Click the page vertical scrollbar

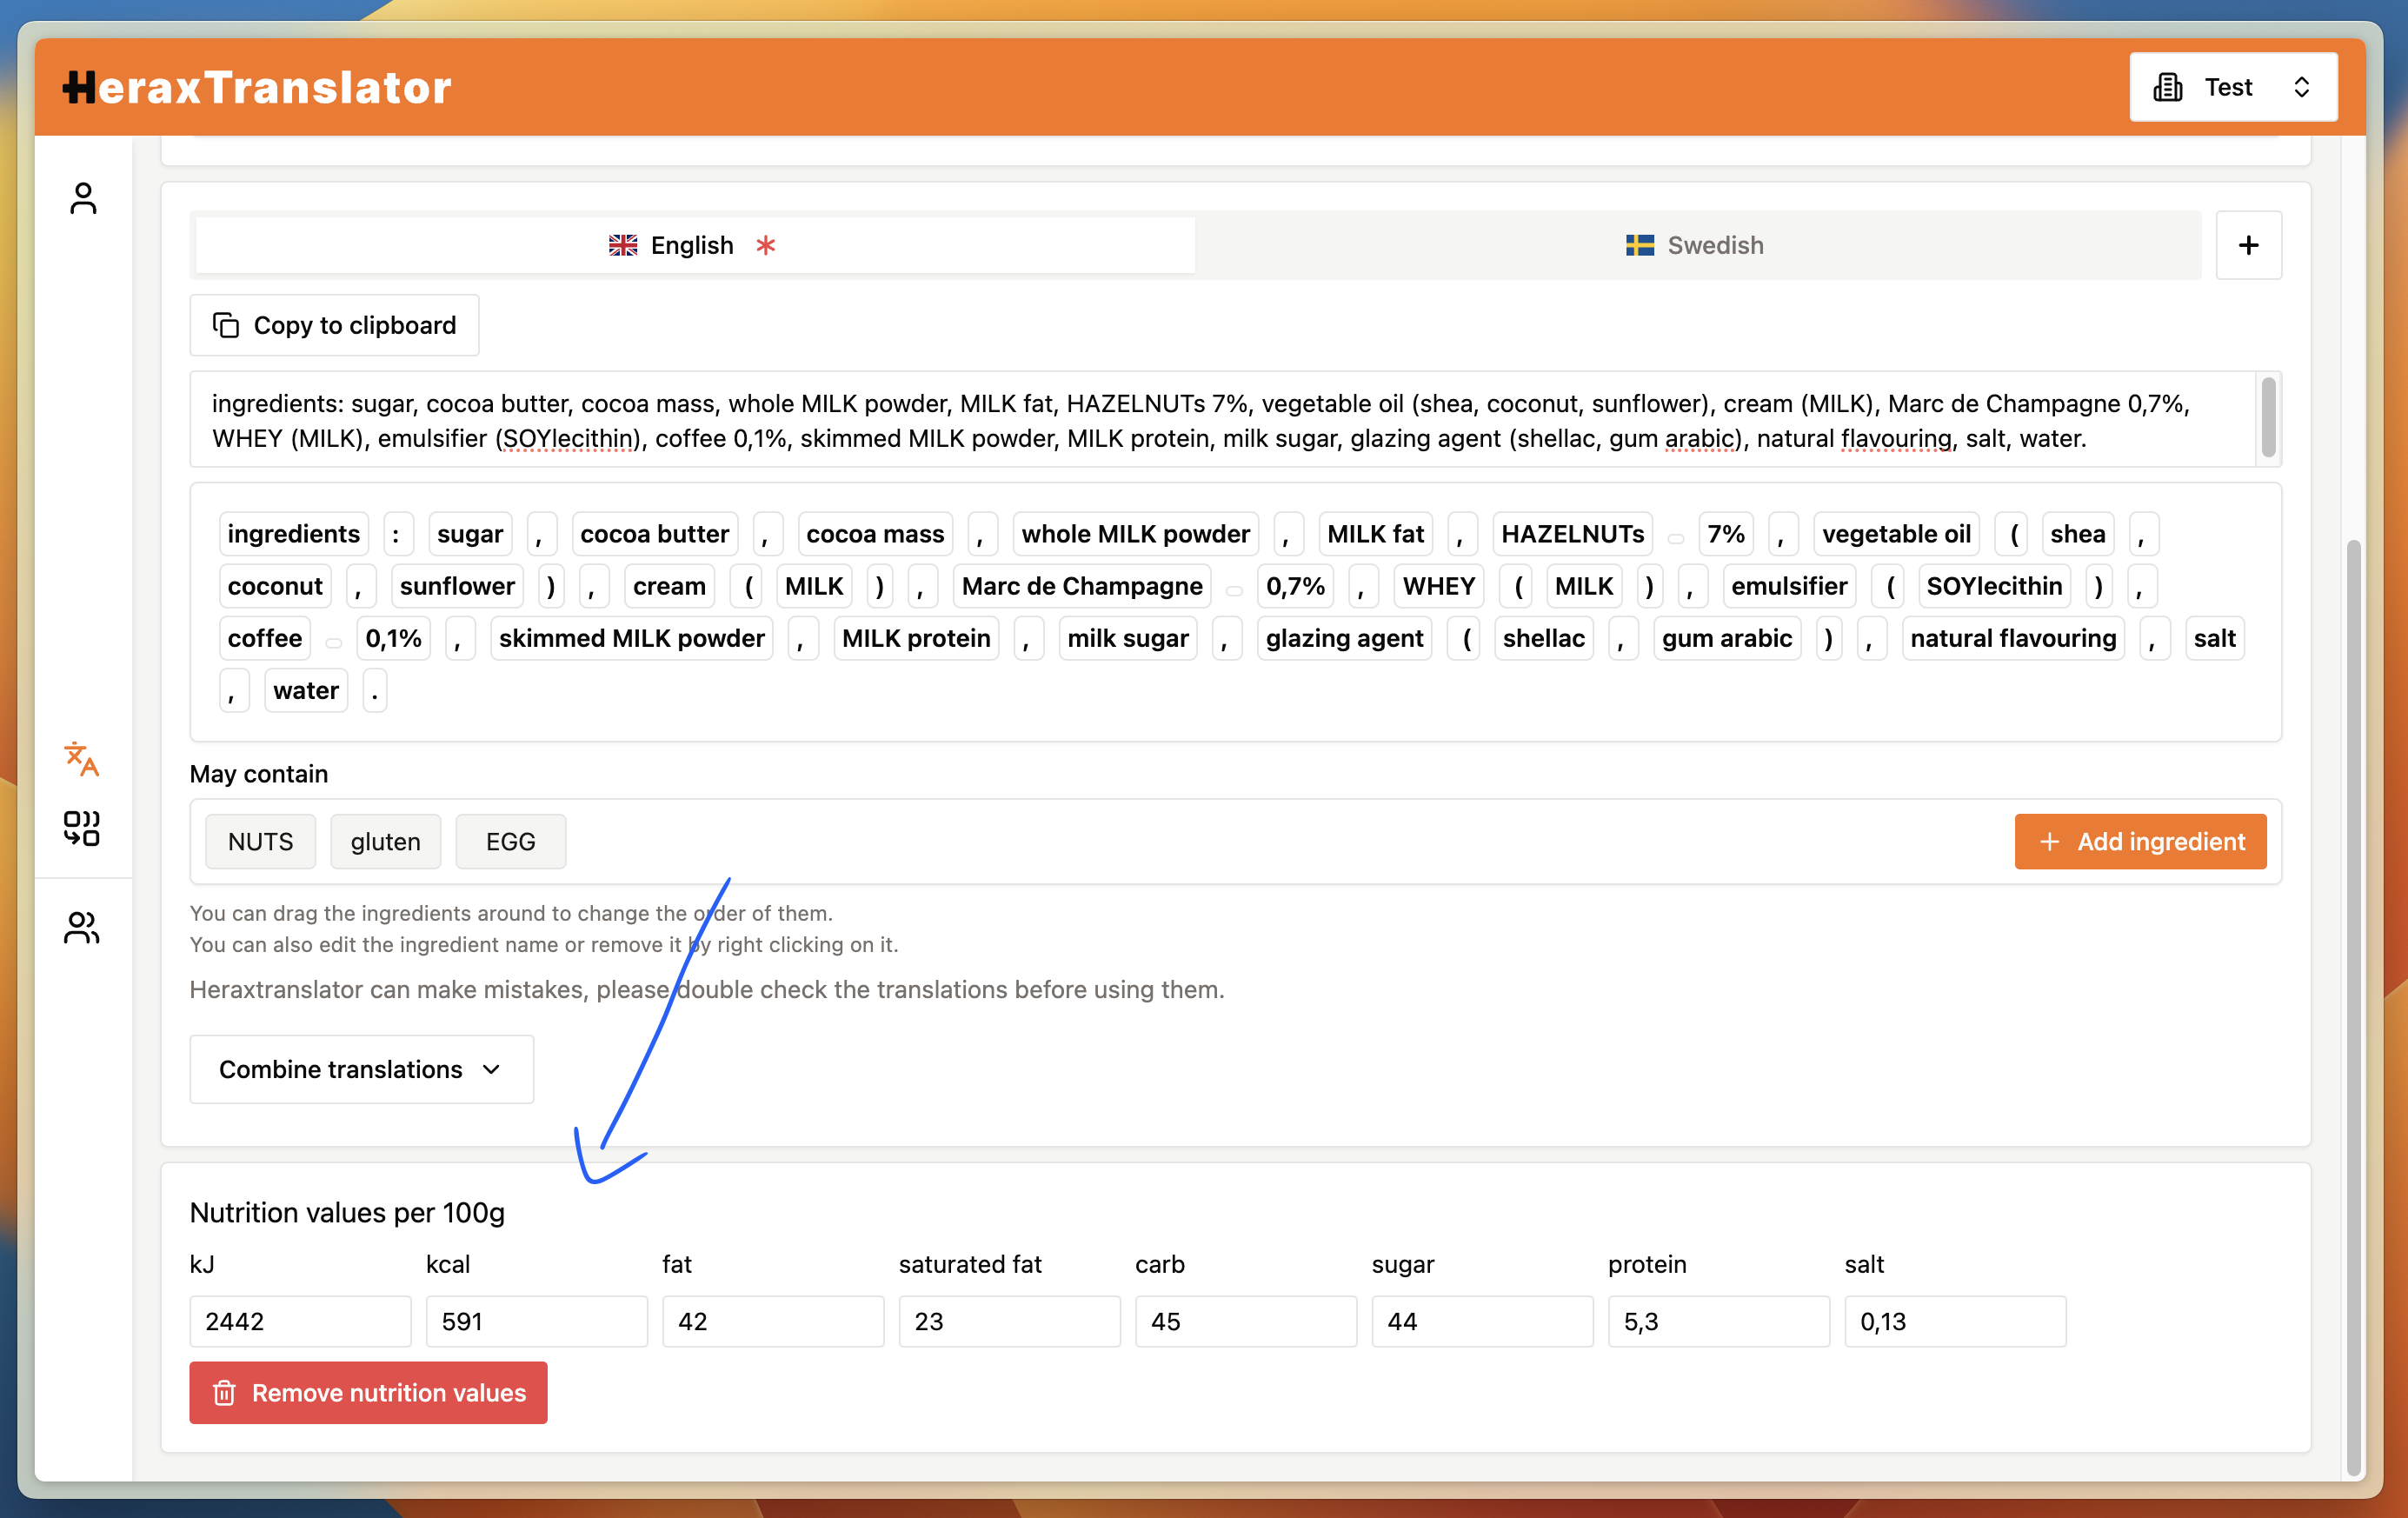[x=2354, y=1008]
